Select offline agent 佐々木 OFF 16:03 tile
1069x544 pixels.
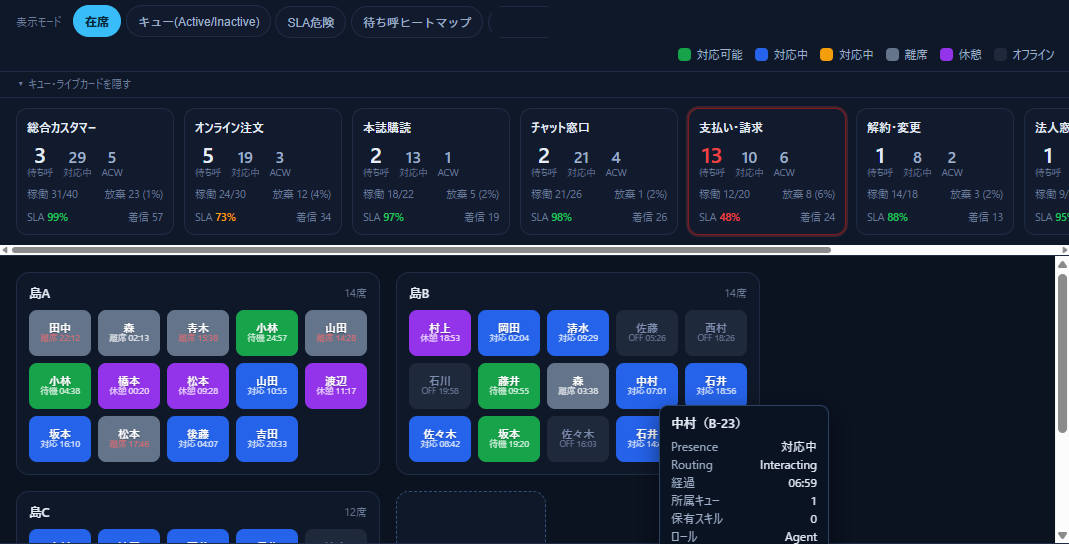pyautogui.click(x=578, y=439)
